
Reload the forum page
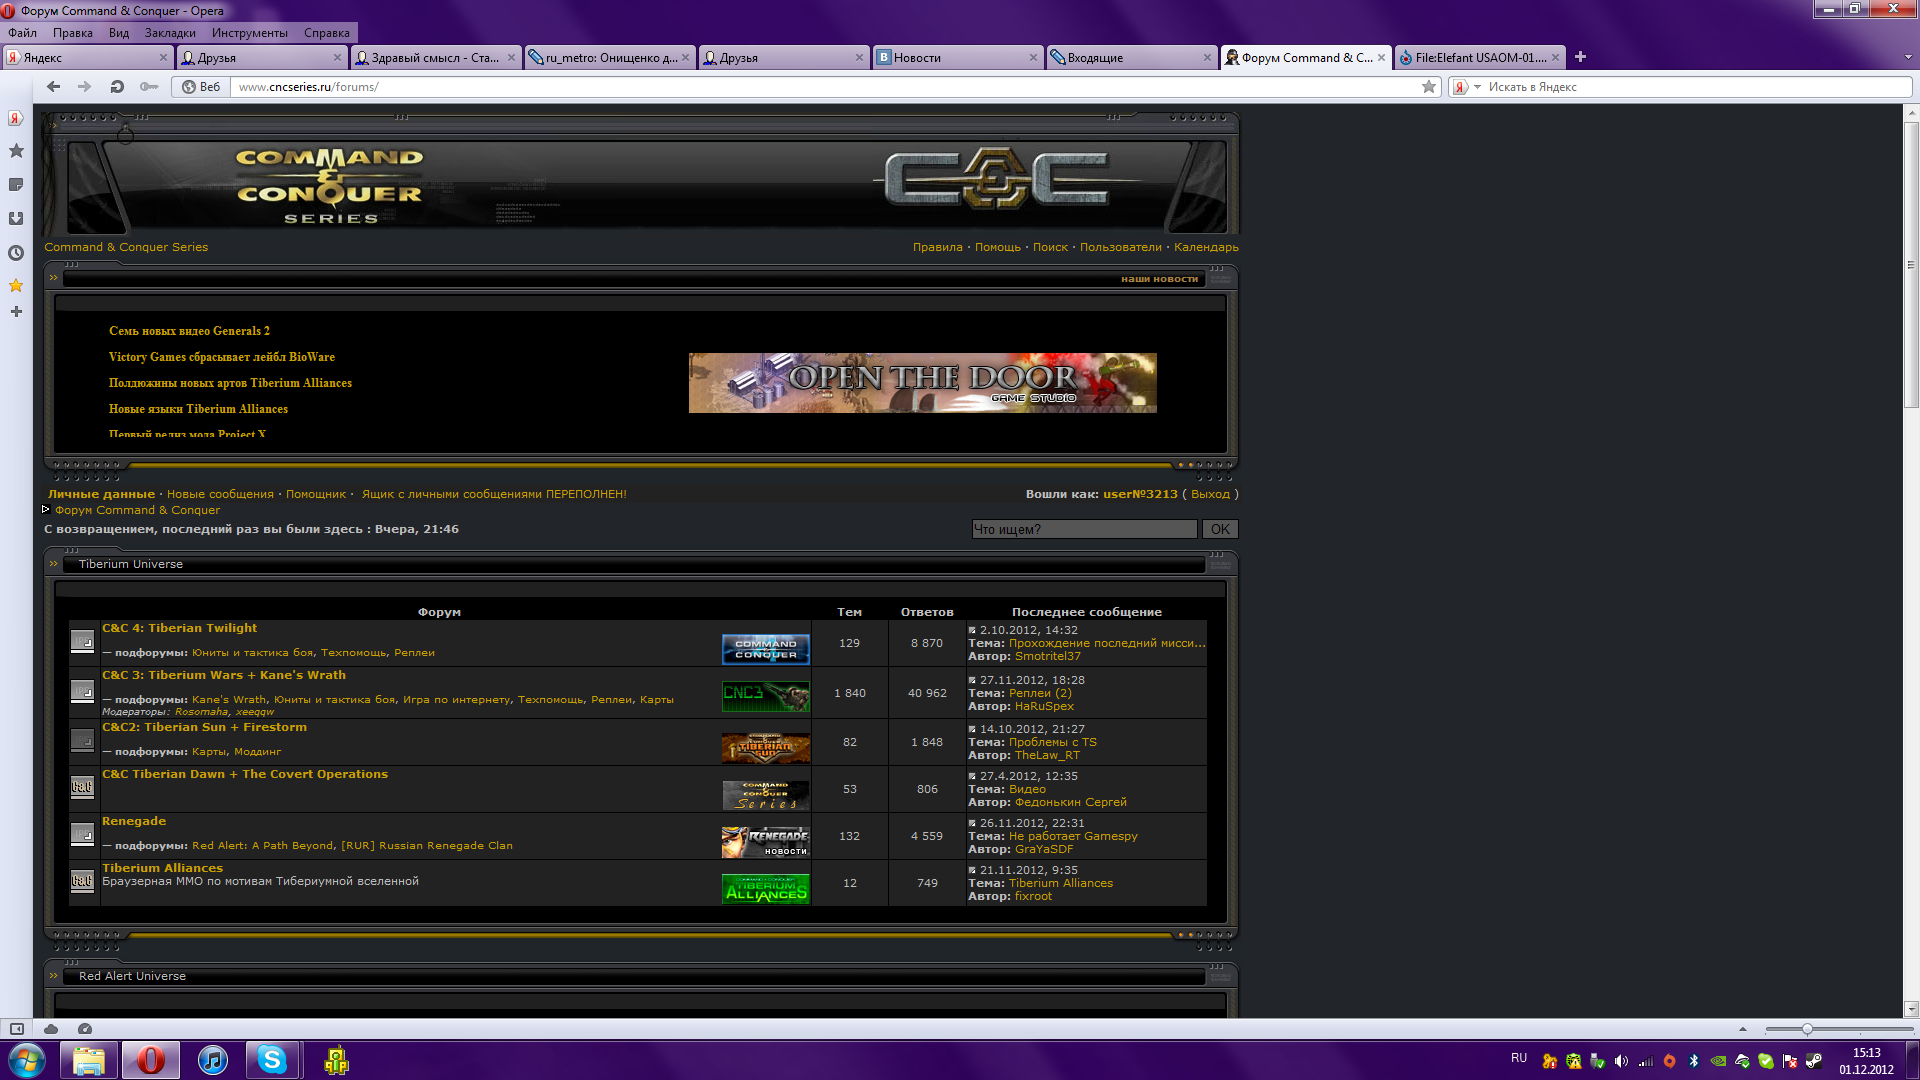click(x=117, y=87)
